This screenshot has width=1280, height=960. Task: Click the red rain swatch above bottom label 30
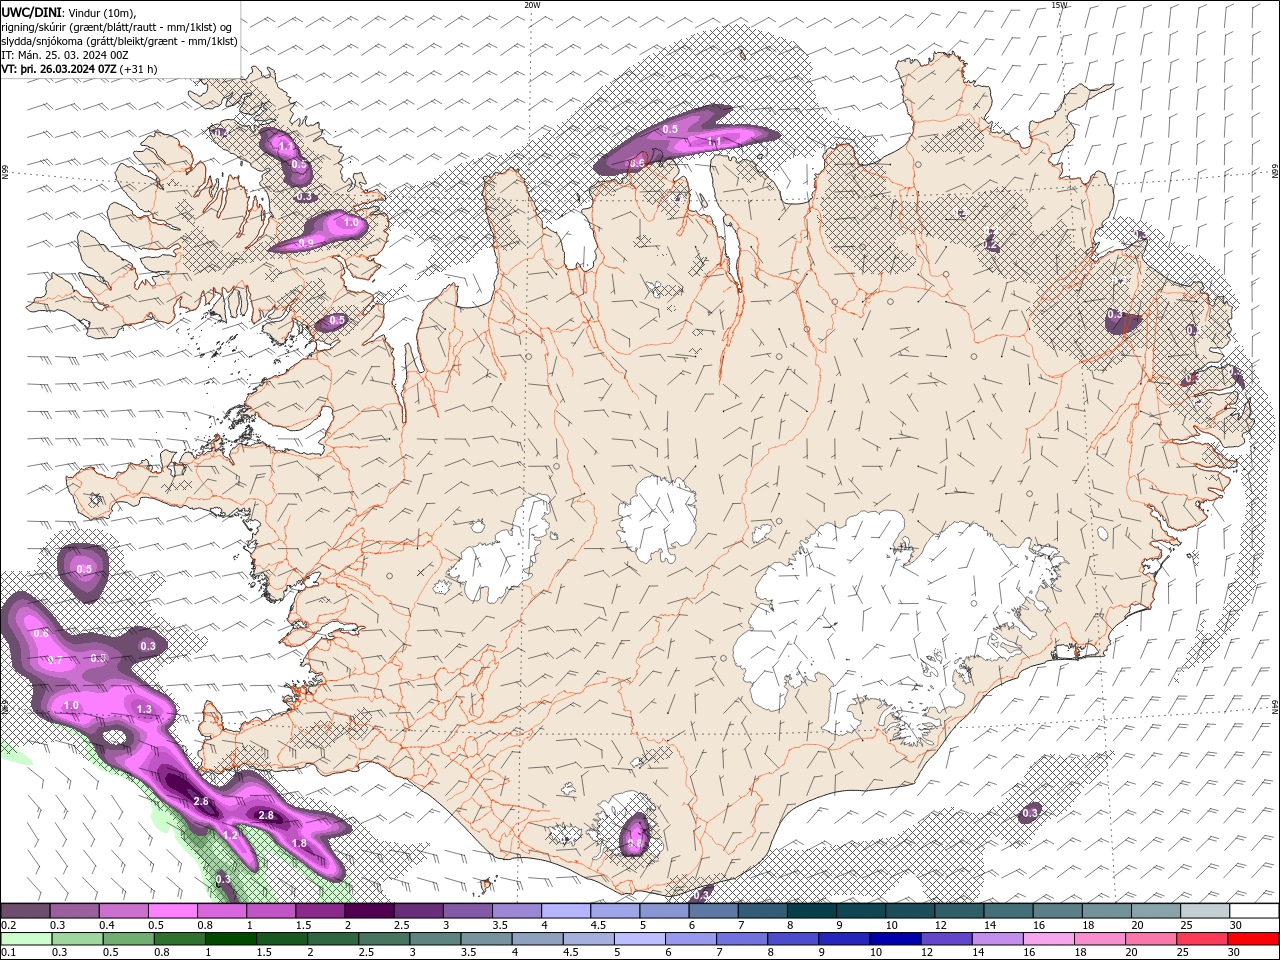pyautogui.click(x=1254, y=939)
